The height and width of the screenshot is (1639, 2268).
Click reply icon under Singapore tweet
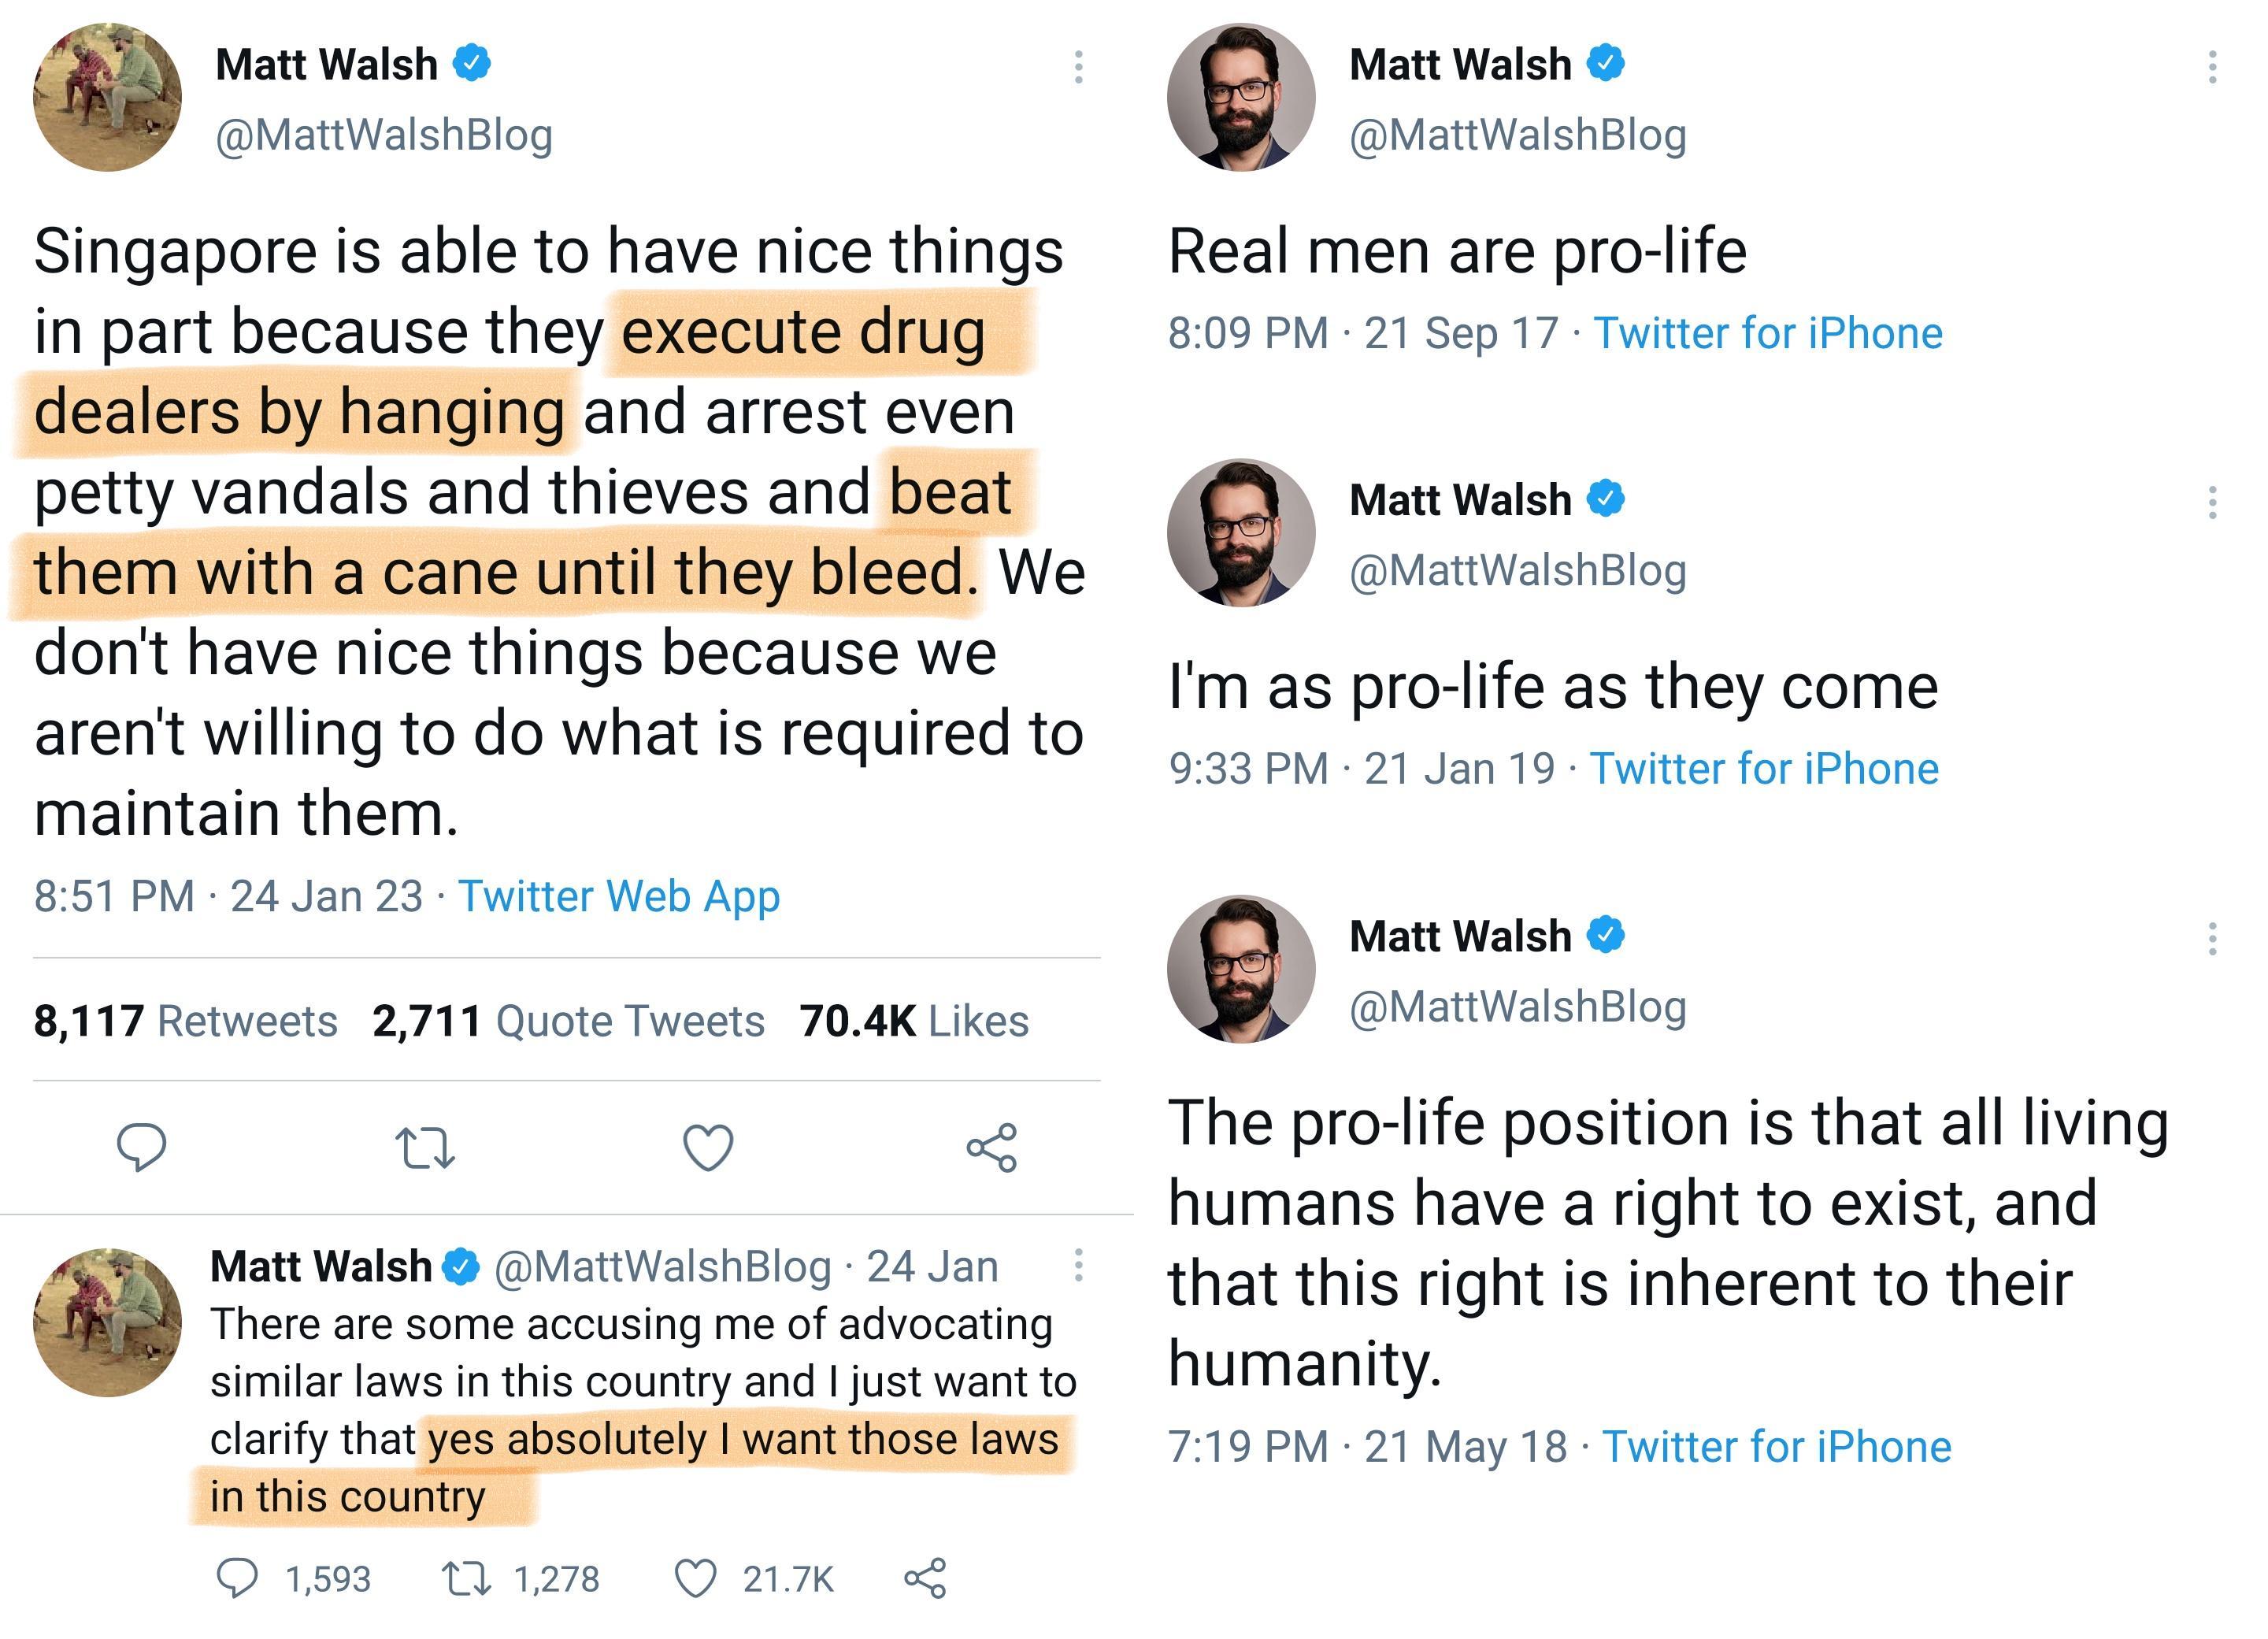click(x=141, y=1146)
